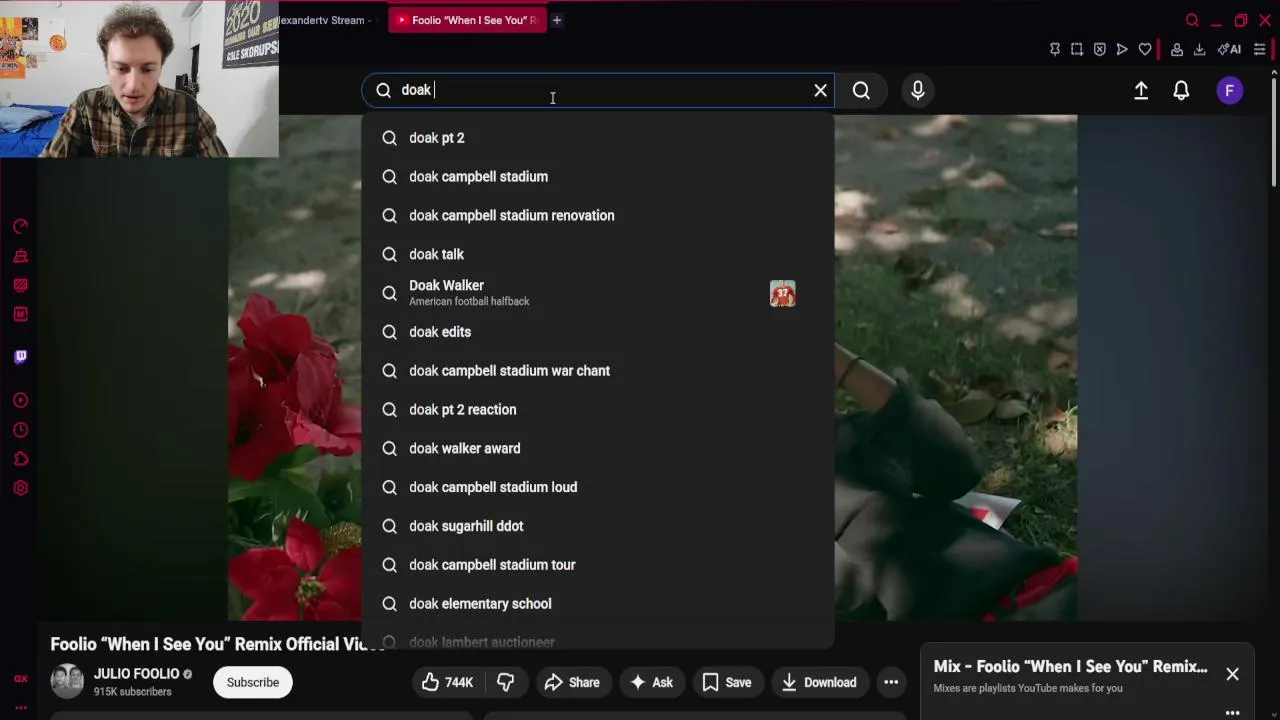Open the AI assistant toolbar button

click(1229, 49)
